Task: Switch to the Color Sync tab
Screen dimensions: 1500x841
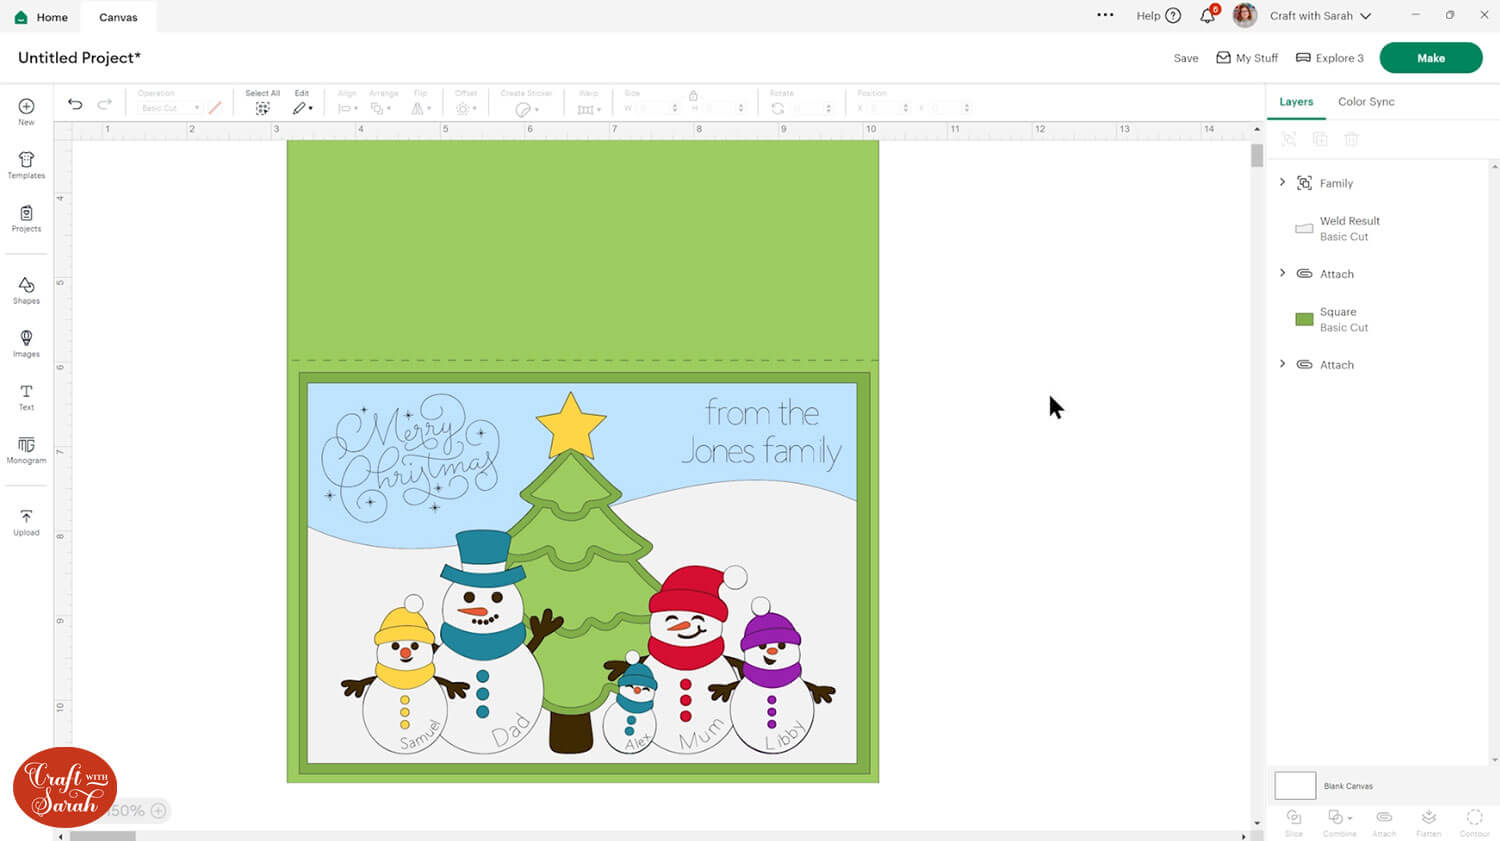Action: (x=1366, y=102)
